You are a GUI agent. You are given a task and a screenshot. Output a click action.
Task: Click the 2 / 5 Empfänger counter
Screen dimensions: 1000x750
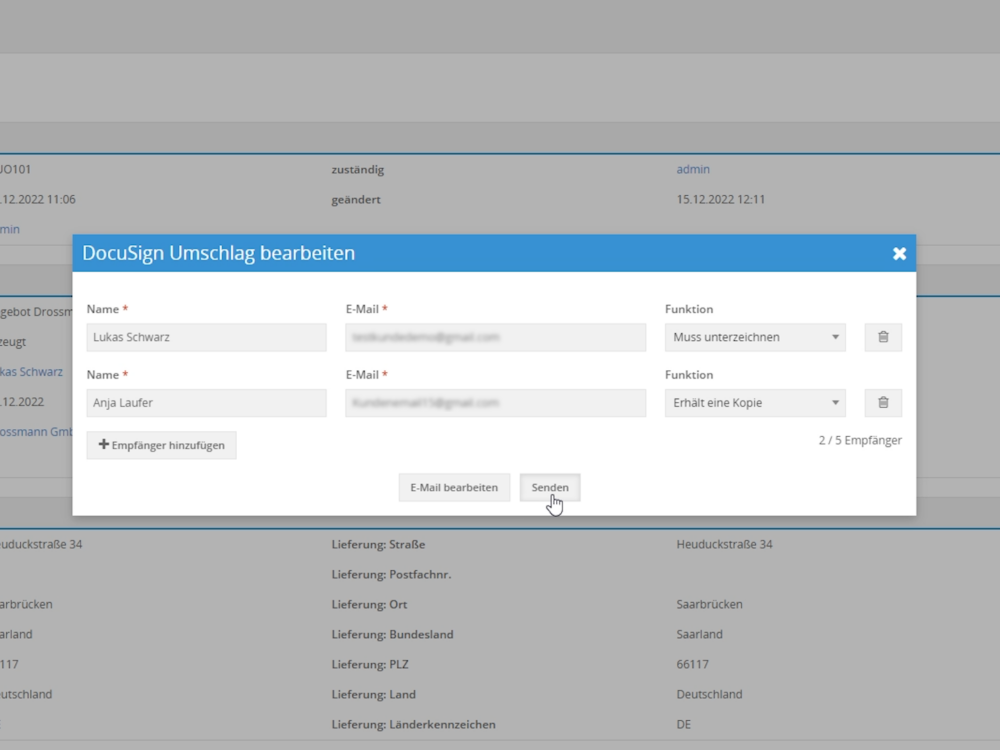[x=859, y=440]
